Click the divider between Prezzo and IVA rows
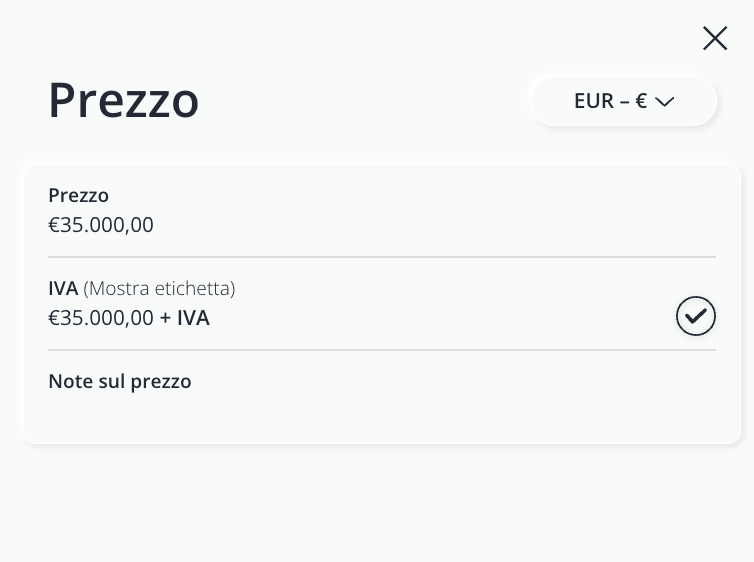Viewport: 754px width, 562px height. 382,257
